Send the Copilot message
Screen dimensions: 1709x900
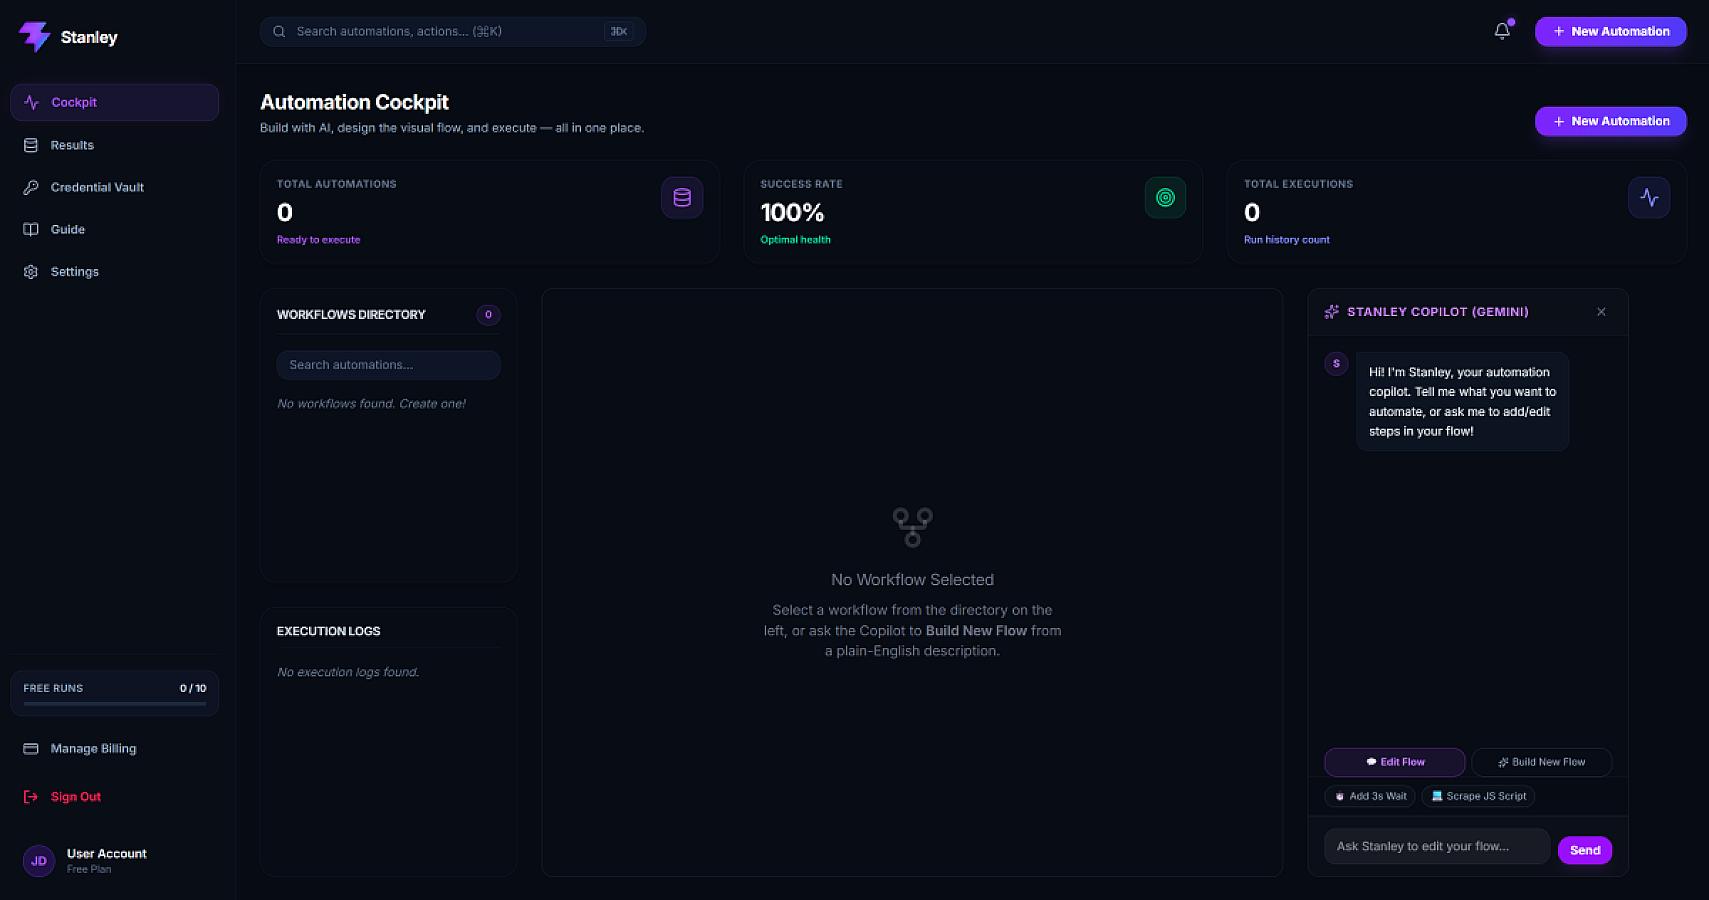pos(1585,850)
